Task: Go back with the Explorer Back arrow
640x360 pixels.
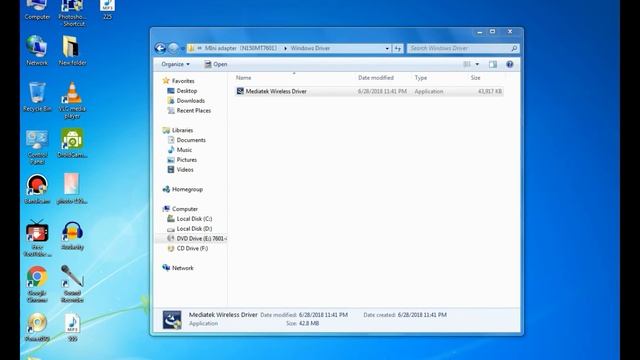Action: tap(160, 48)
